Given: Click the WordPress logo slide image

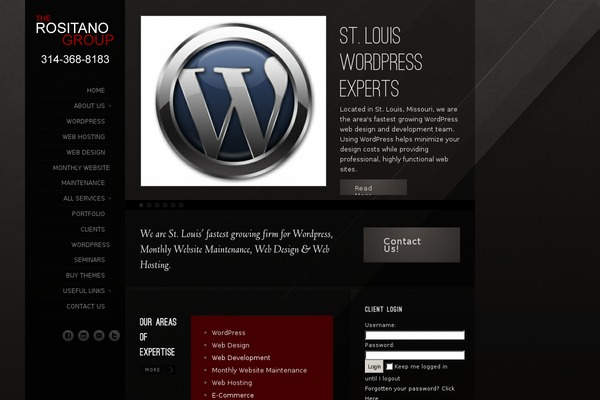Looking at the screenshot, I should [233, 101].
